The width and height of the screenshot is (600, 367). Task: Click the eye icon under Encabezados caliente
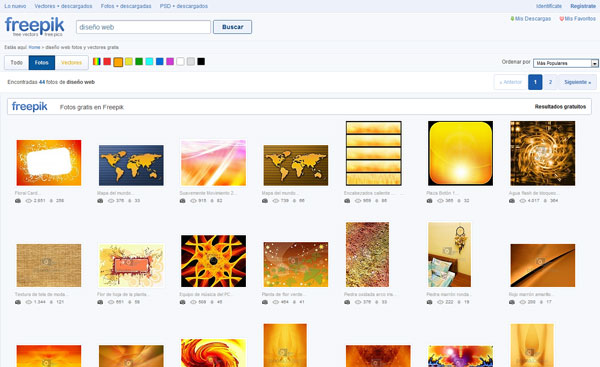[x=358, y=201]
